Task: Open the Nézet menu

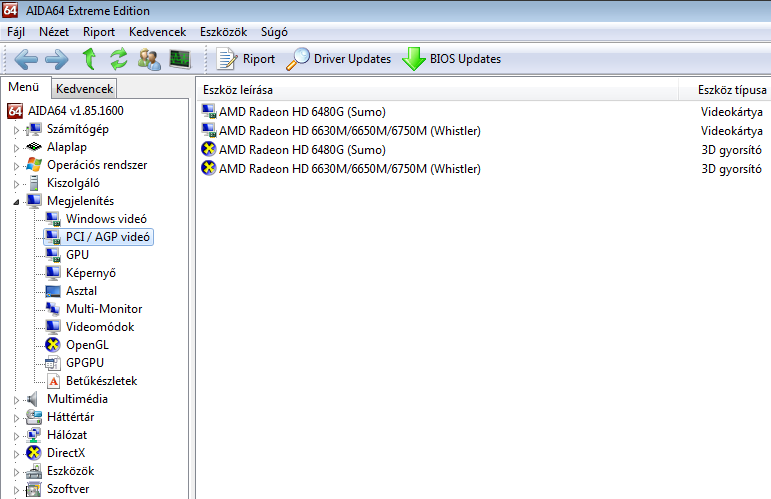Action: [54, 32]
